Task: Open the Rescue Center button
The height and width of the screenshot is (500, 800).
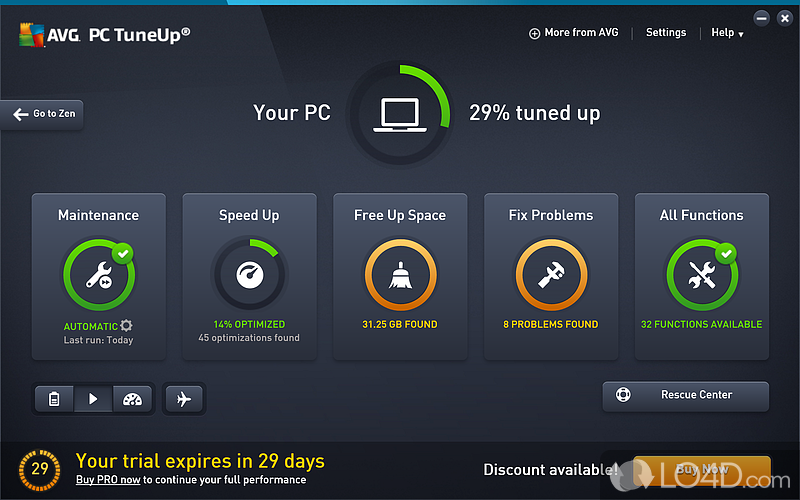Action: point(686,395)
